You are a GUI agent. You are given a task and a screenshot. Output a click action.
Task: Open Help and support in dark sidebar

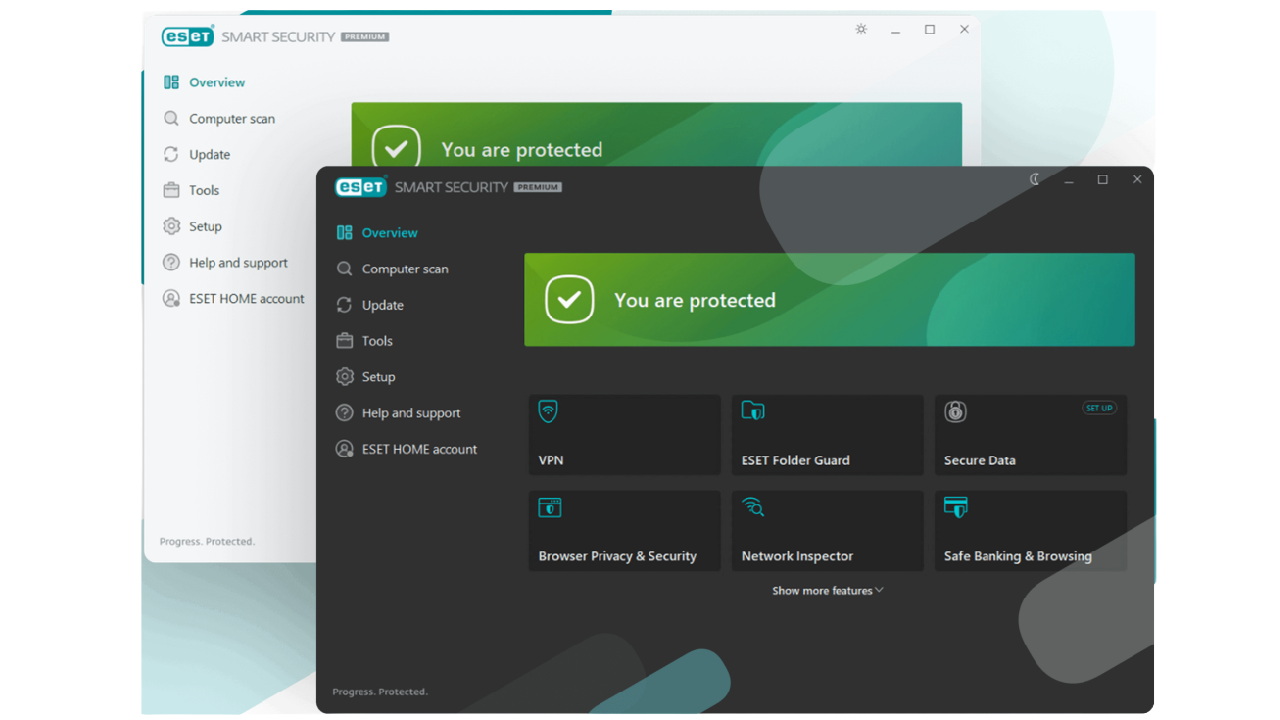(410, 413)
